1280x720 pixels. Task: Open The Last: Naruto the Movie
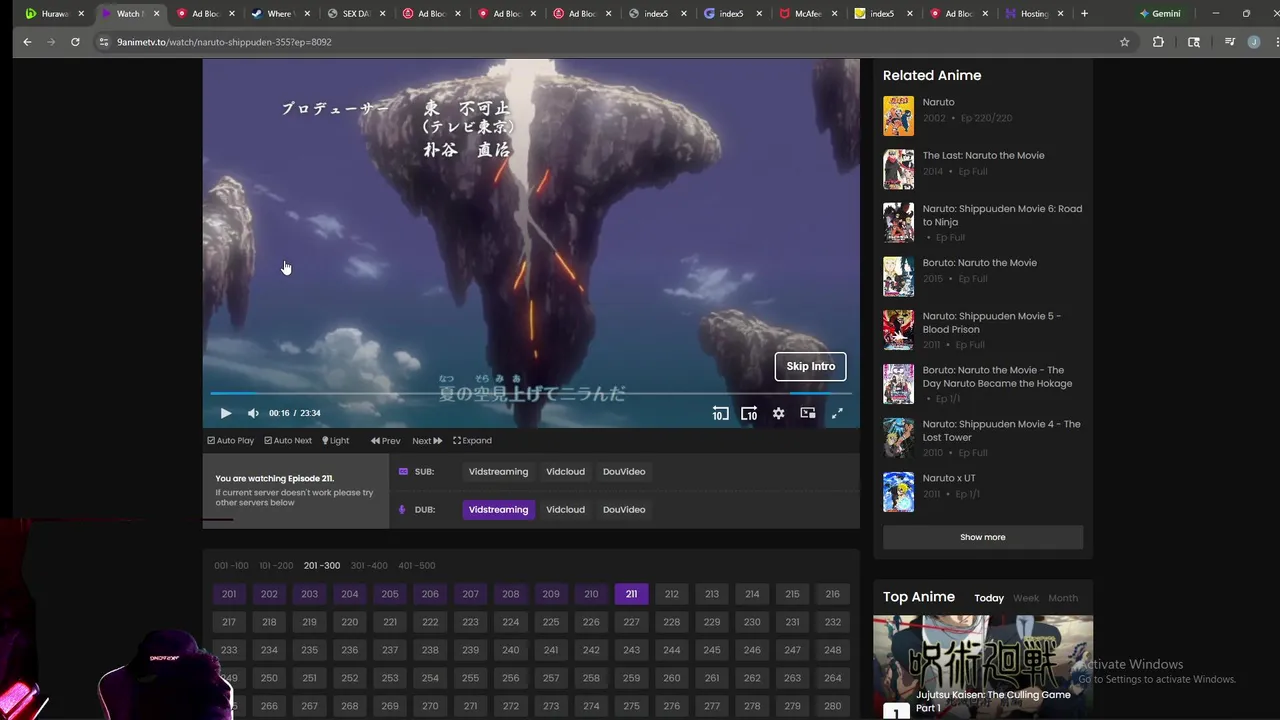(x=983, y=156)
